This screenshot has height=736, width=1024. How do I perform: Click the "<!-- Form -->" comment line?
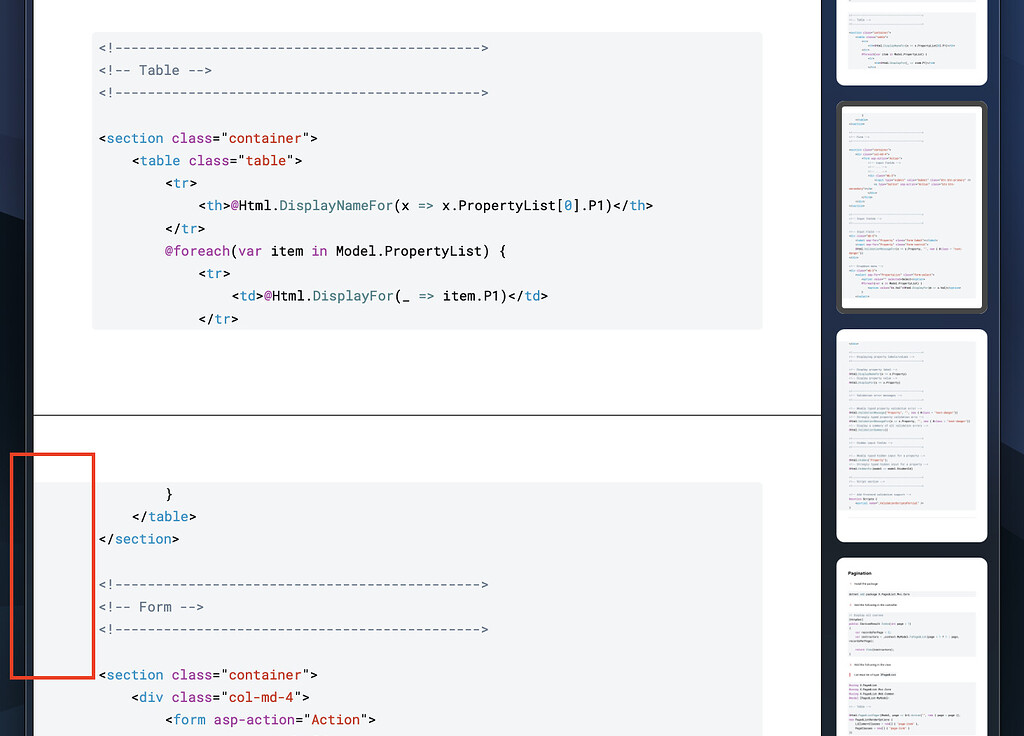pos(152,606)
